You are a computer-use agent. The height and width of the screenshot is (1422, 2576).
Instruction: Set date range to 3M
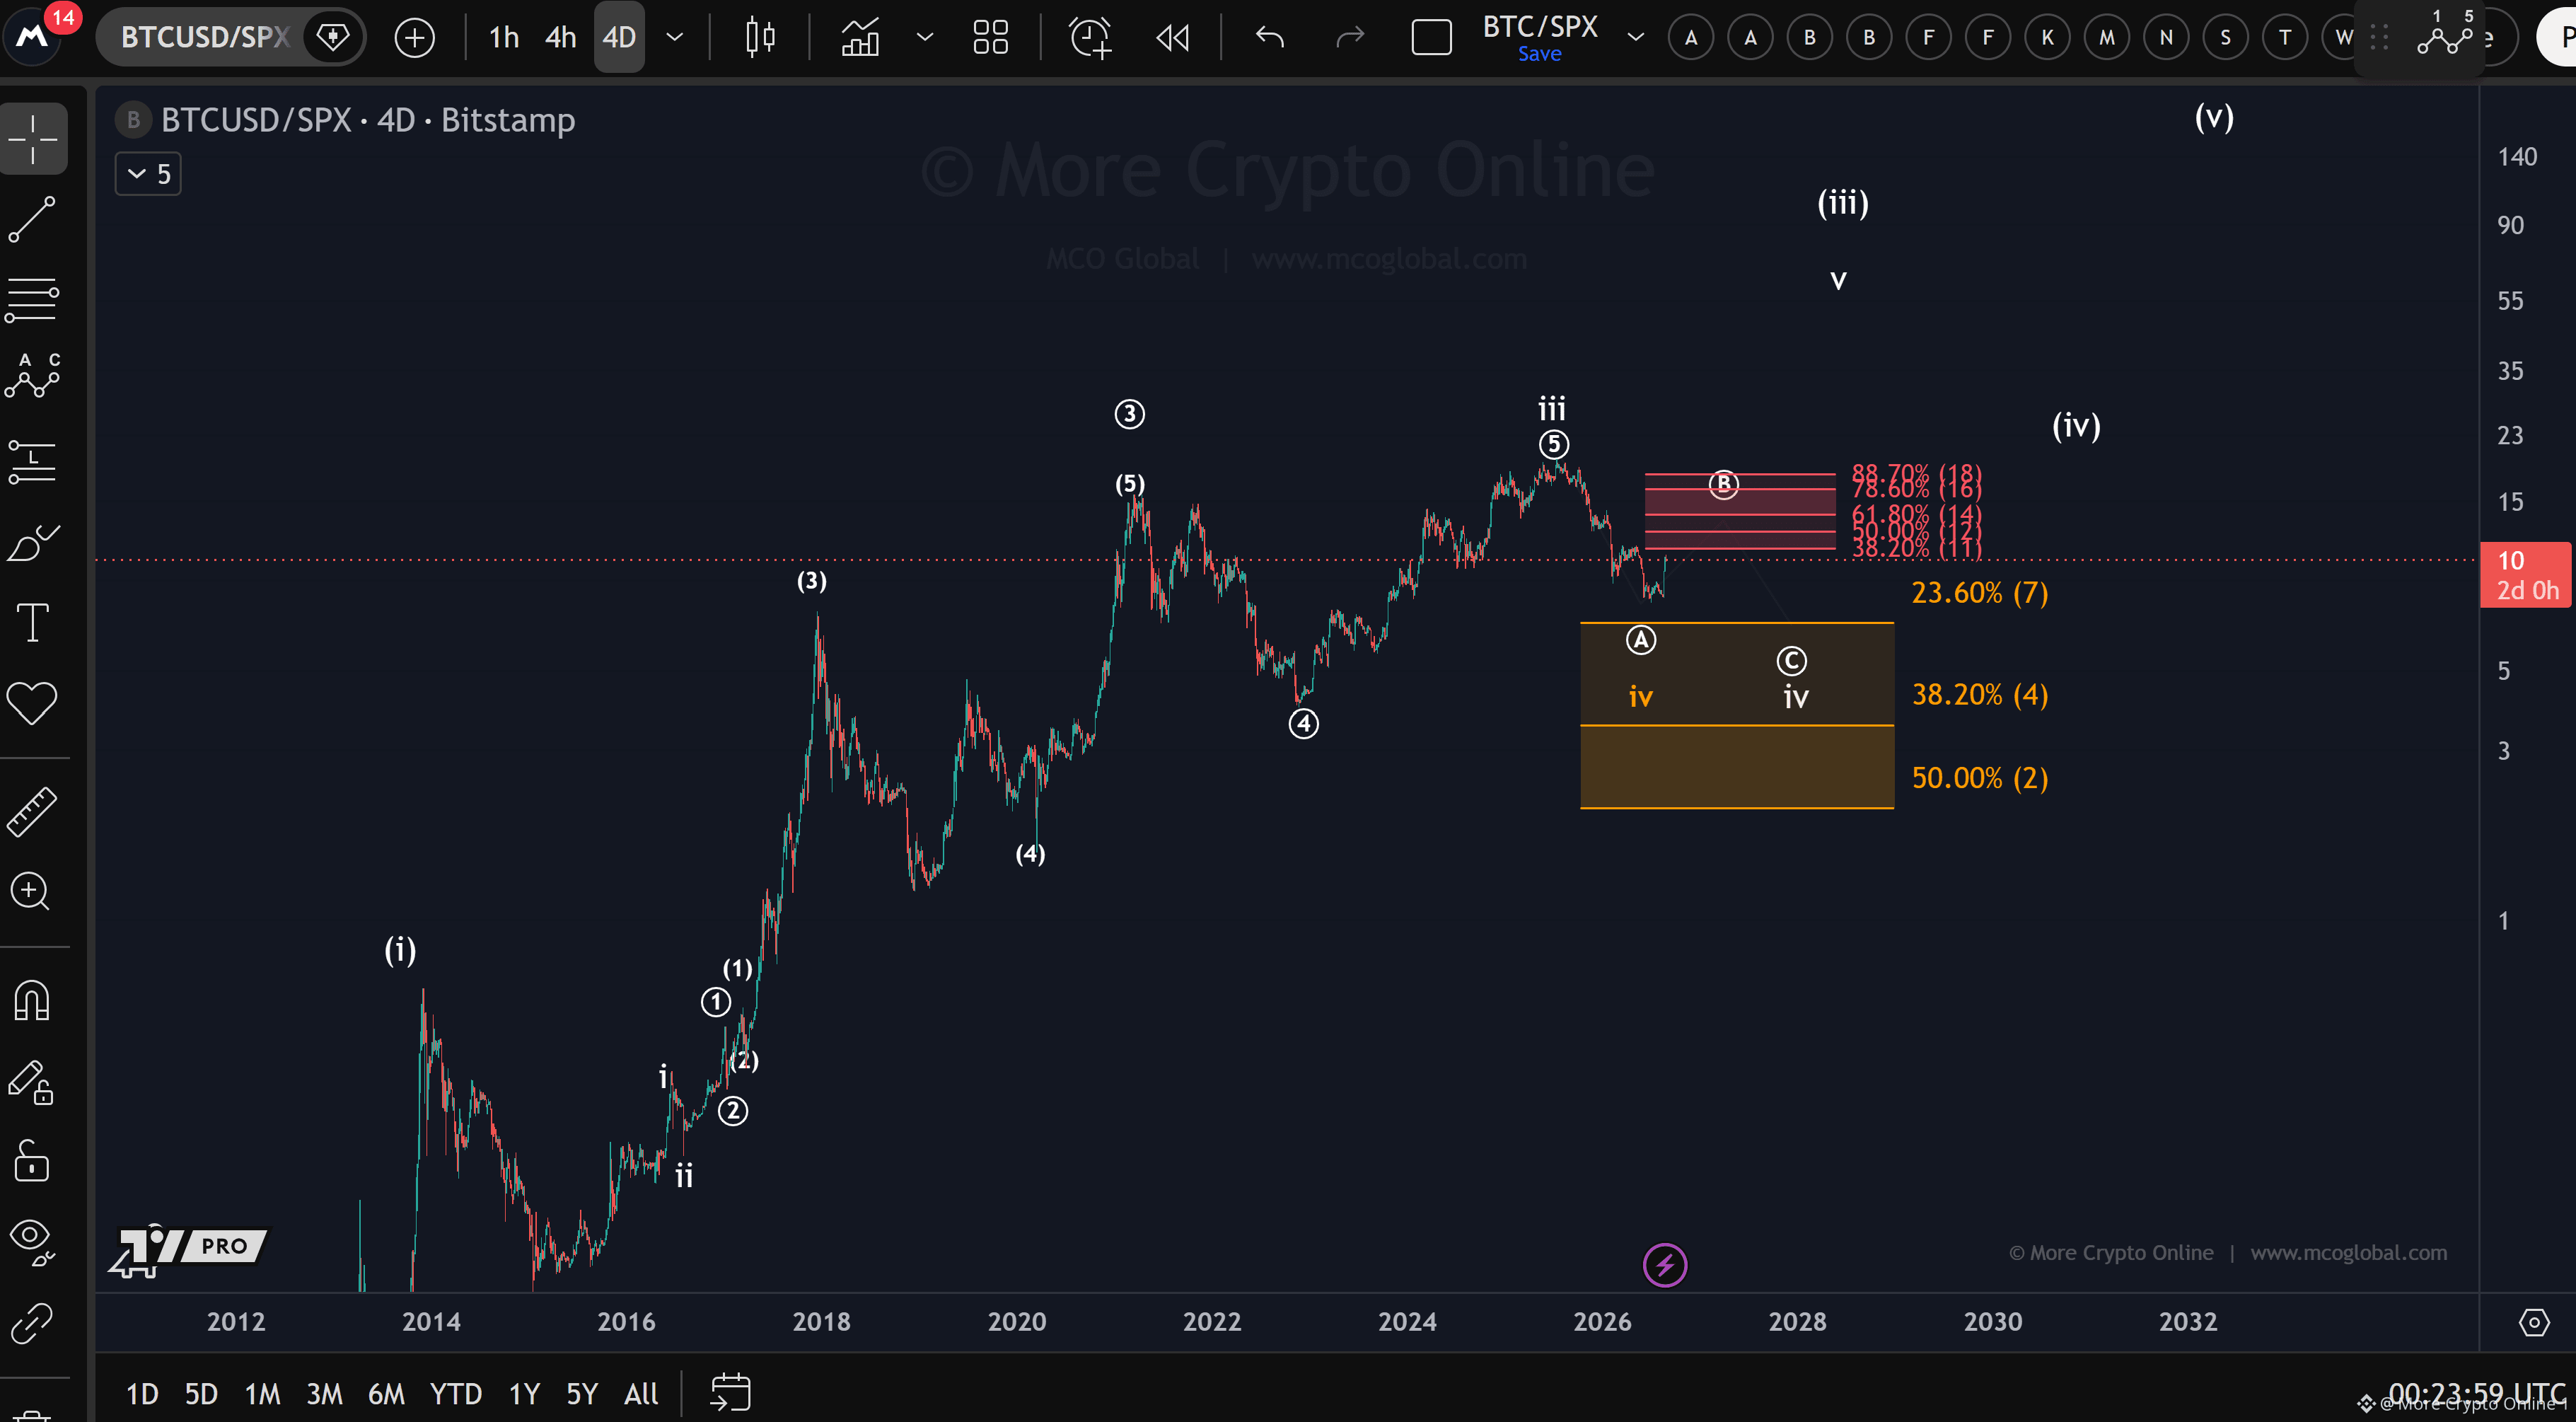pos(324,1393)
